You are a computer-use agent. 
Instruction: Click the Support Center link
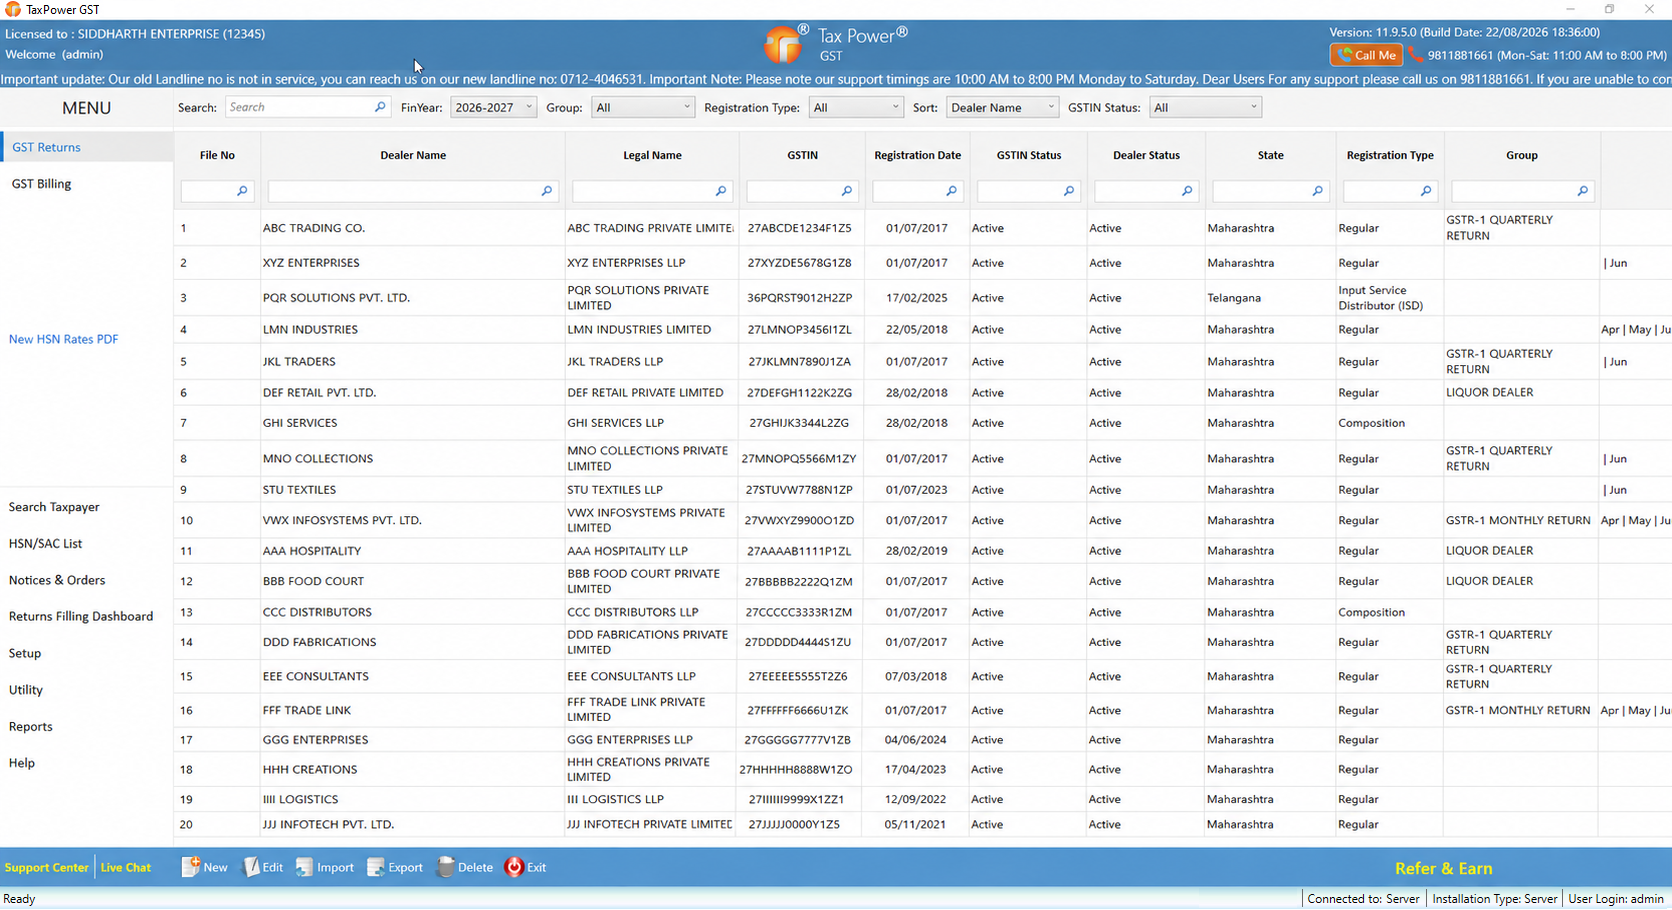(x=47, y=867)
